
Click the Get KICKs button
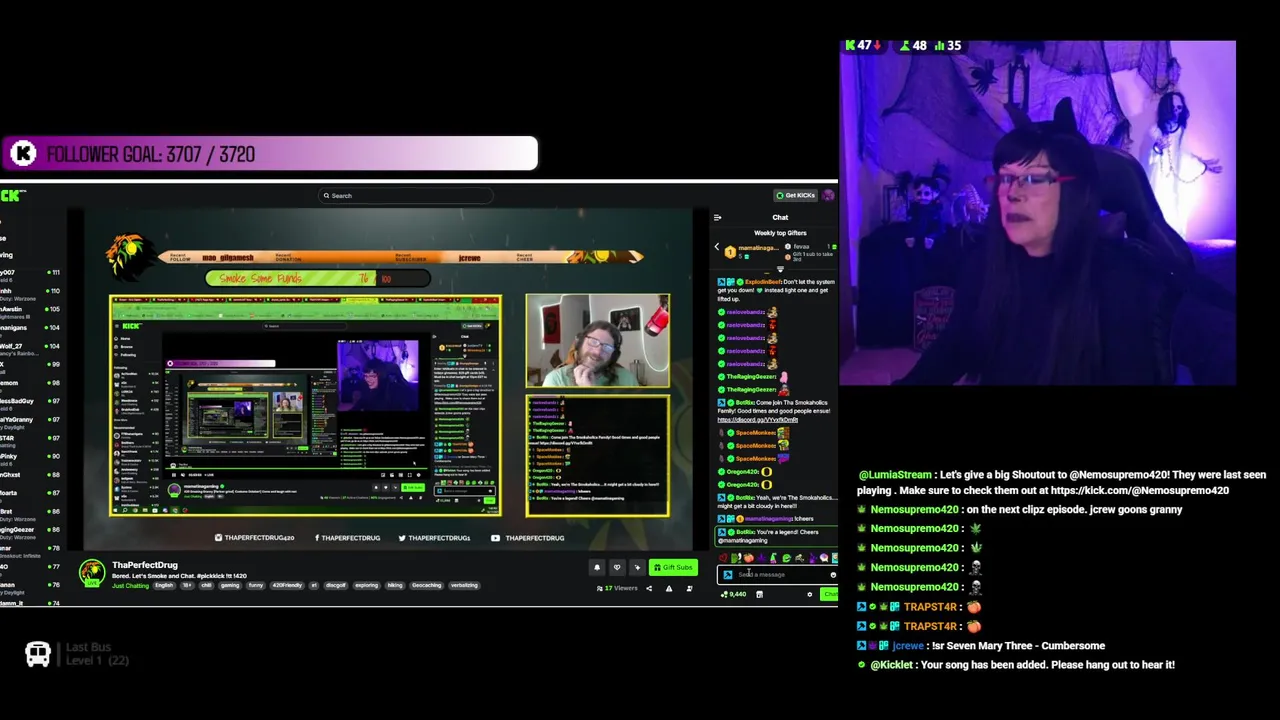796,195
